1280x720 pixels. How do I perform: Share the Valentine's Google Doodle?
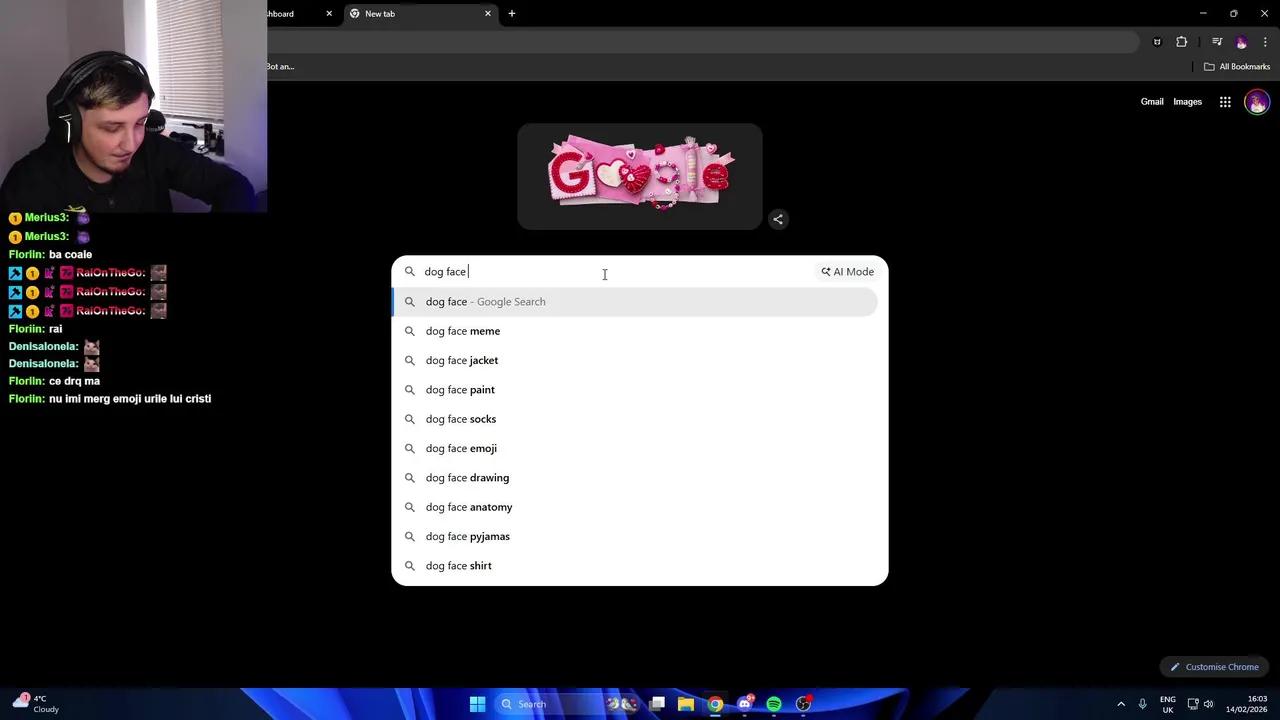pos(778,219)
